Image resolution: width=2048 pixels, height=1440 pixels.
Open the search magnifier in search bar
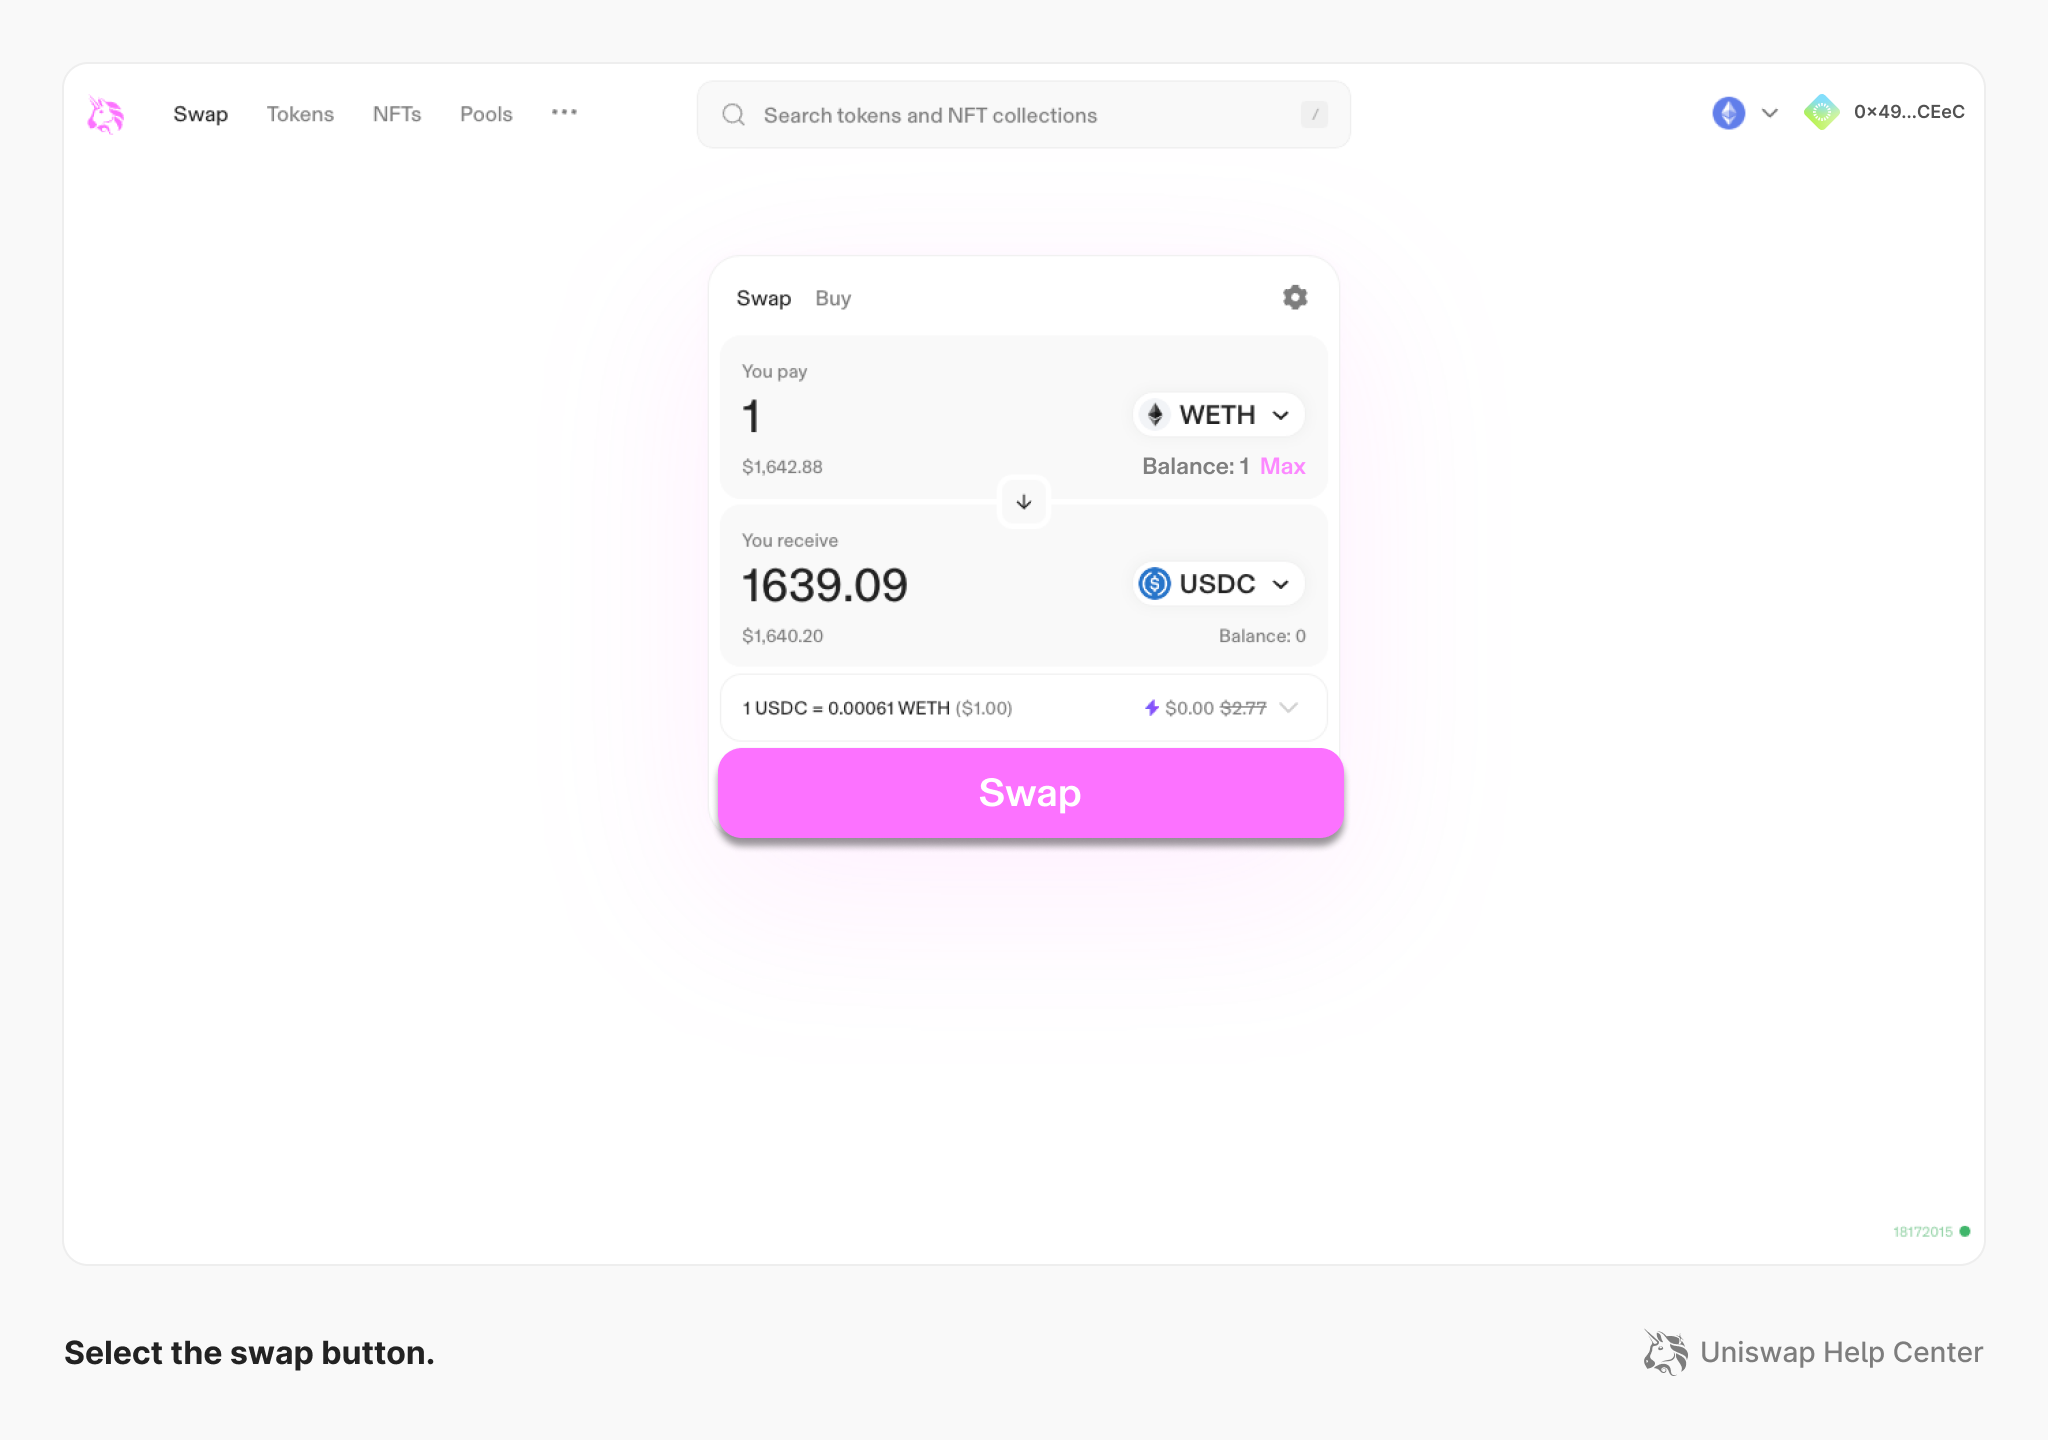[733, 114]
